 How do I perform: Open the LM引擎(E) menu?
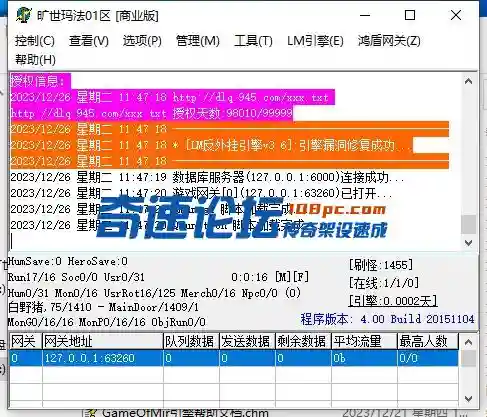(x=315, y=41)
